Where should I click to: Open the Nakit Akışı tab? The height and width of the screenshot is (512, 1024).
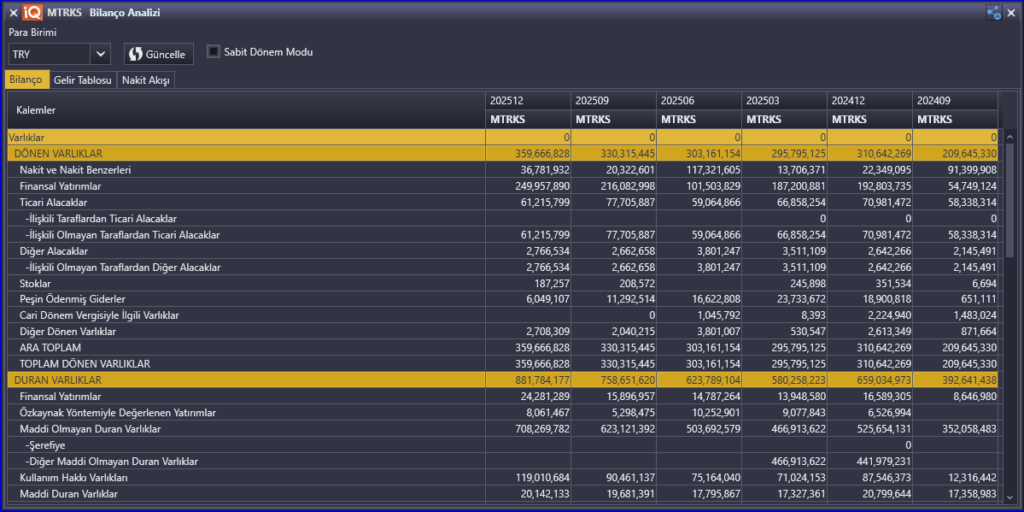(146, 80)
